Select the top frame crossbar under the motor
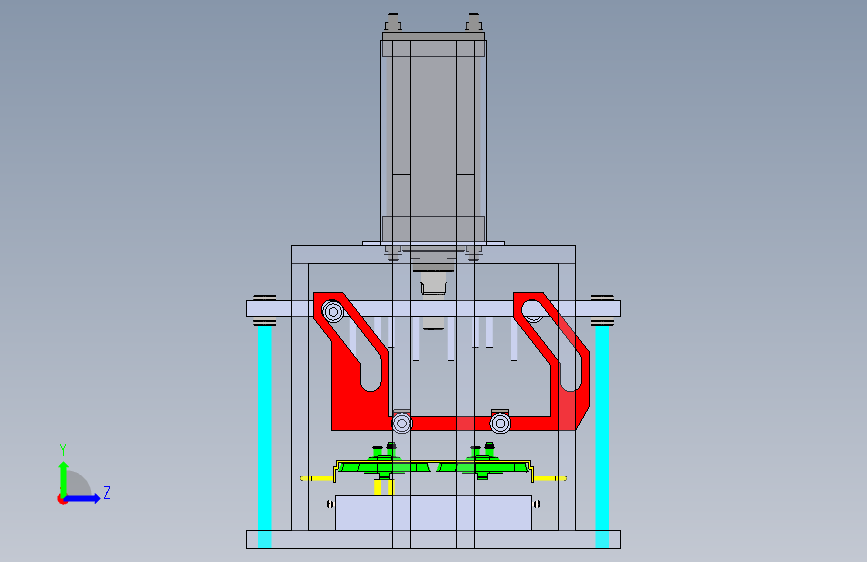The height and width of the screenshot is (562, 867). coord(434,254)
